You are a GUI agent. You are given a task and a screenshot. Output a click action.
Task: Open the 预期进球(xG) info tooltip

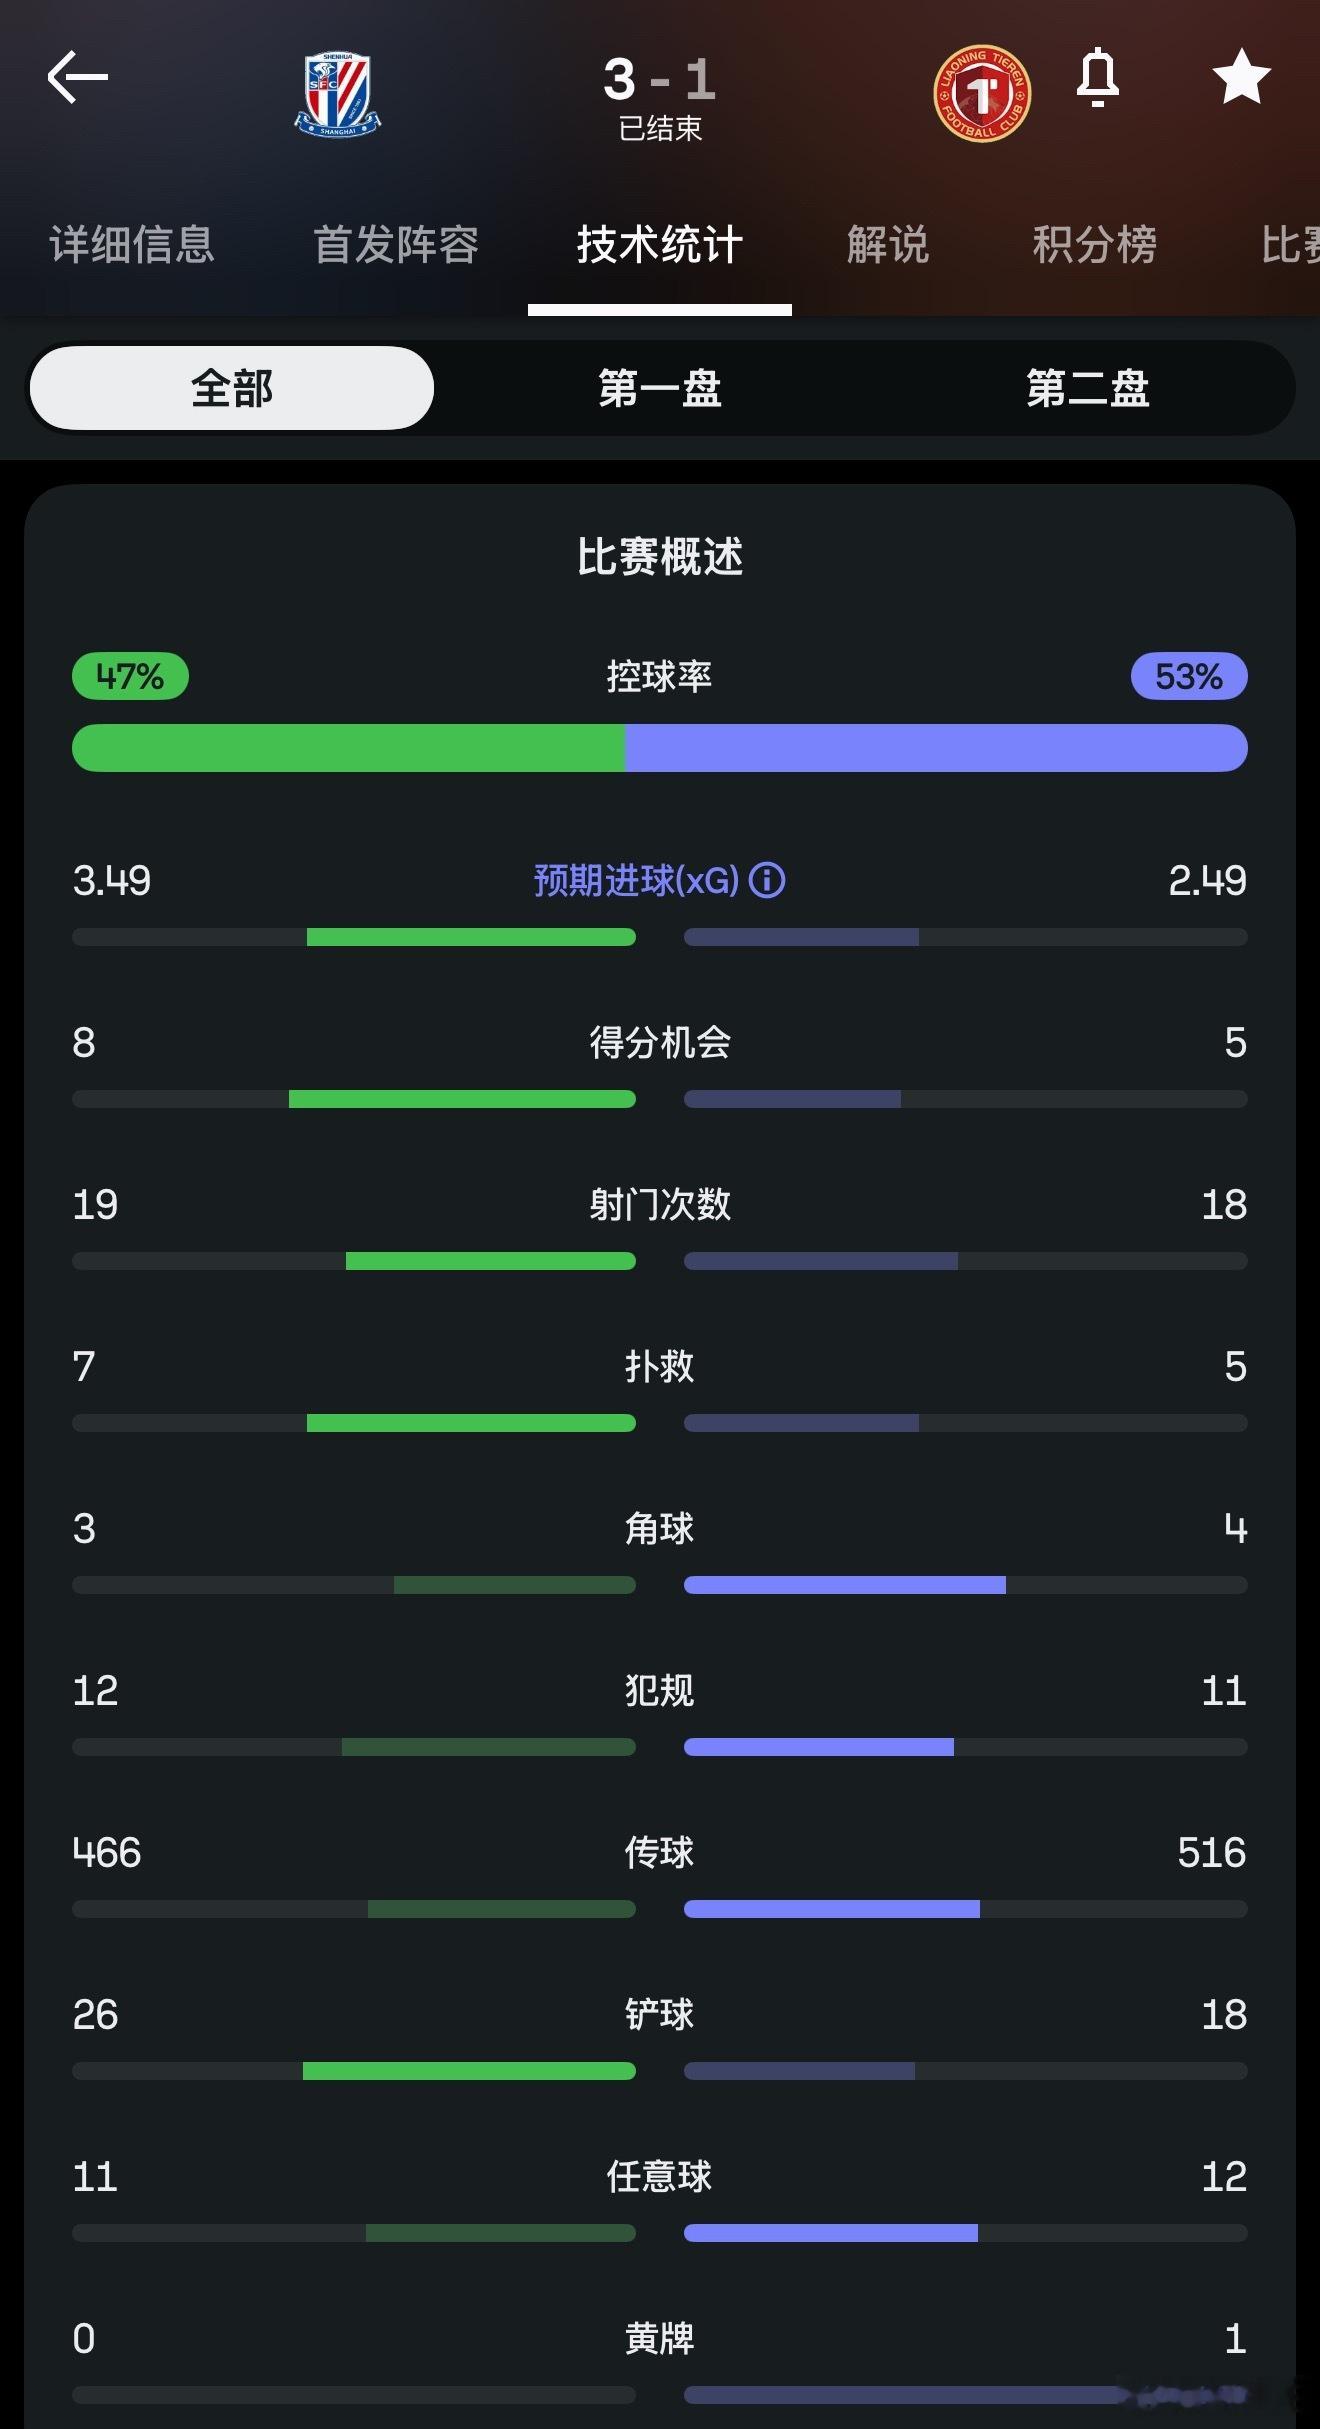(x=768, y=881)
